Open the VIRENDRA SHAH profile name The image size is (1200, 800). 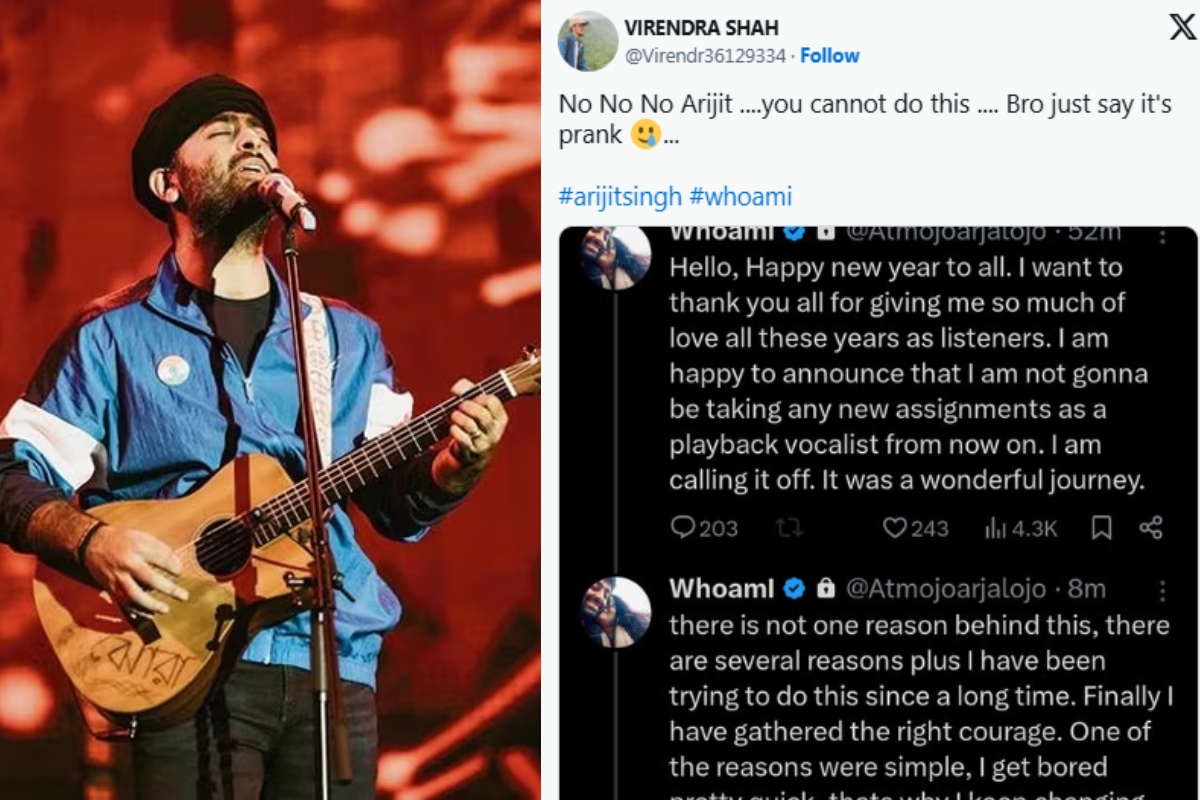(x=701, y=27)
